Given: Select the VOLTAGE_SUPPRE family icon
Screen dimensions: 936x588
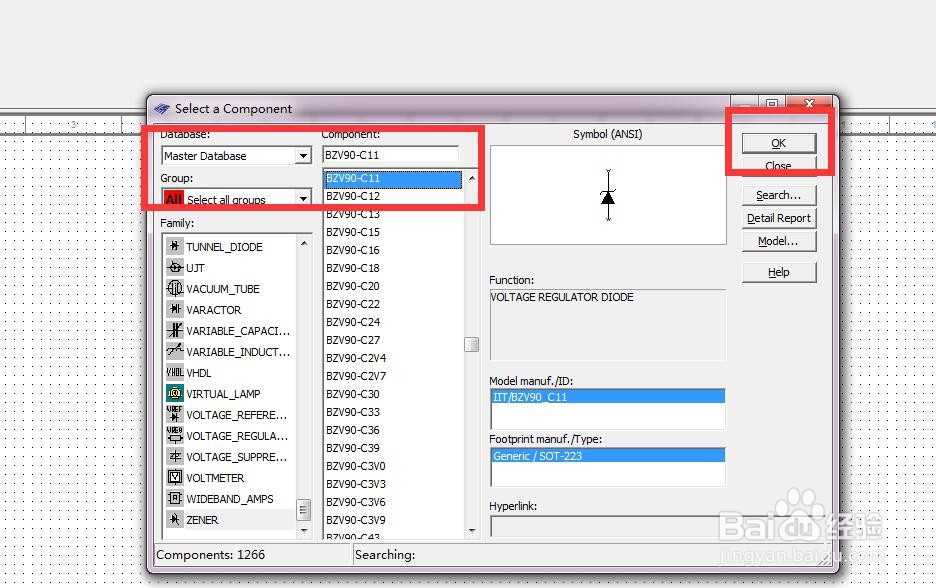Looking at the screenshot, I should (175, 456).
